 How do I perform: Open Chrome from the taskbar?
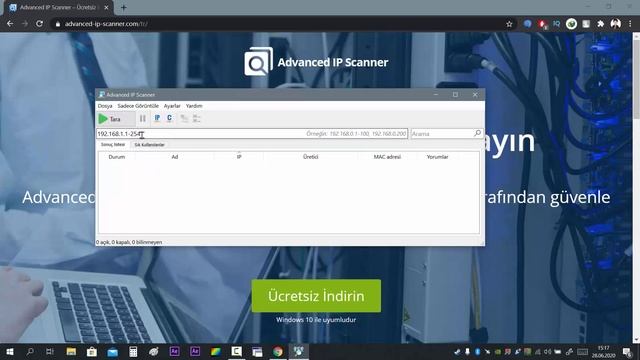pos(278,351)
